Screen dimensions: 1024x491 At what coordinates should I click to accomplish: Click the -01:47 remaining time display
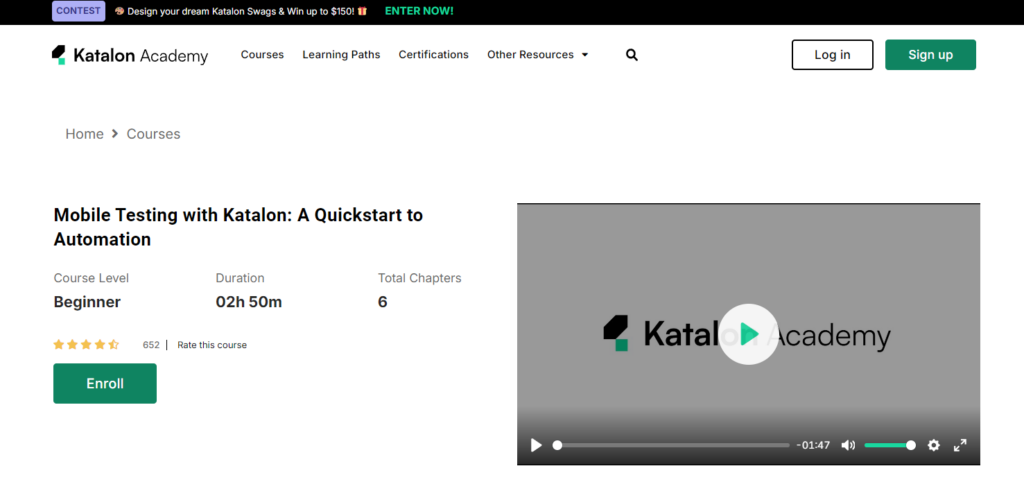pyautogui.click(x=813, y=445)
